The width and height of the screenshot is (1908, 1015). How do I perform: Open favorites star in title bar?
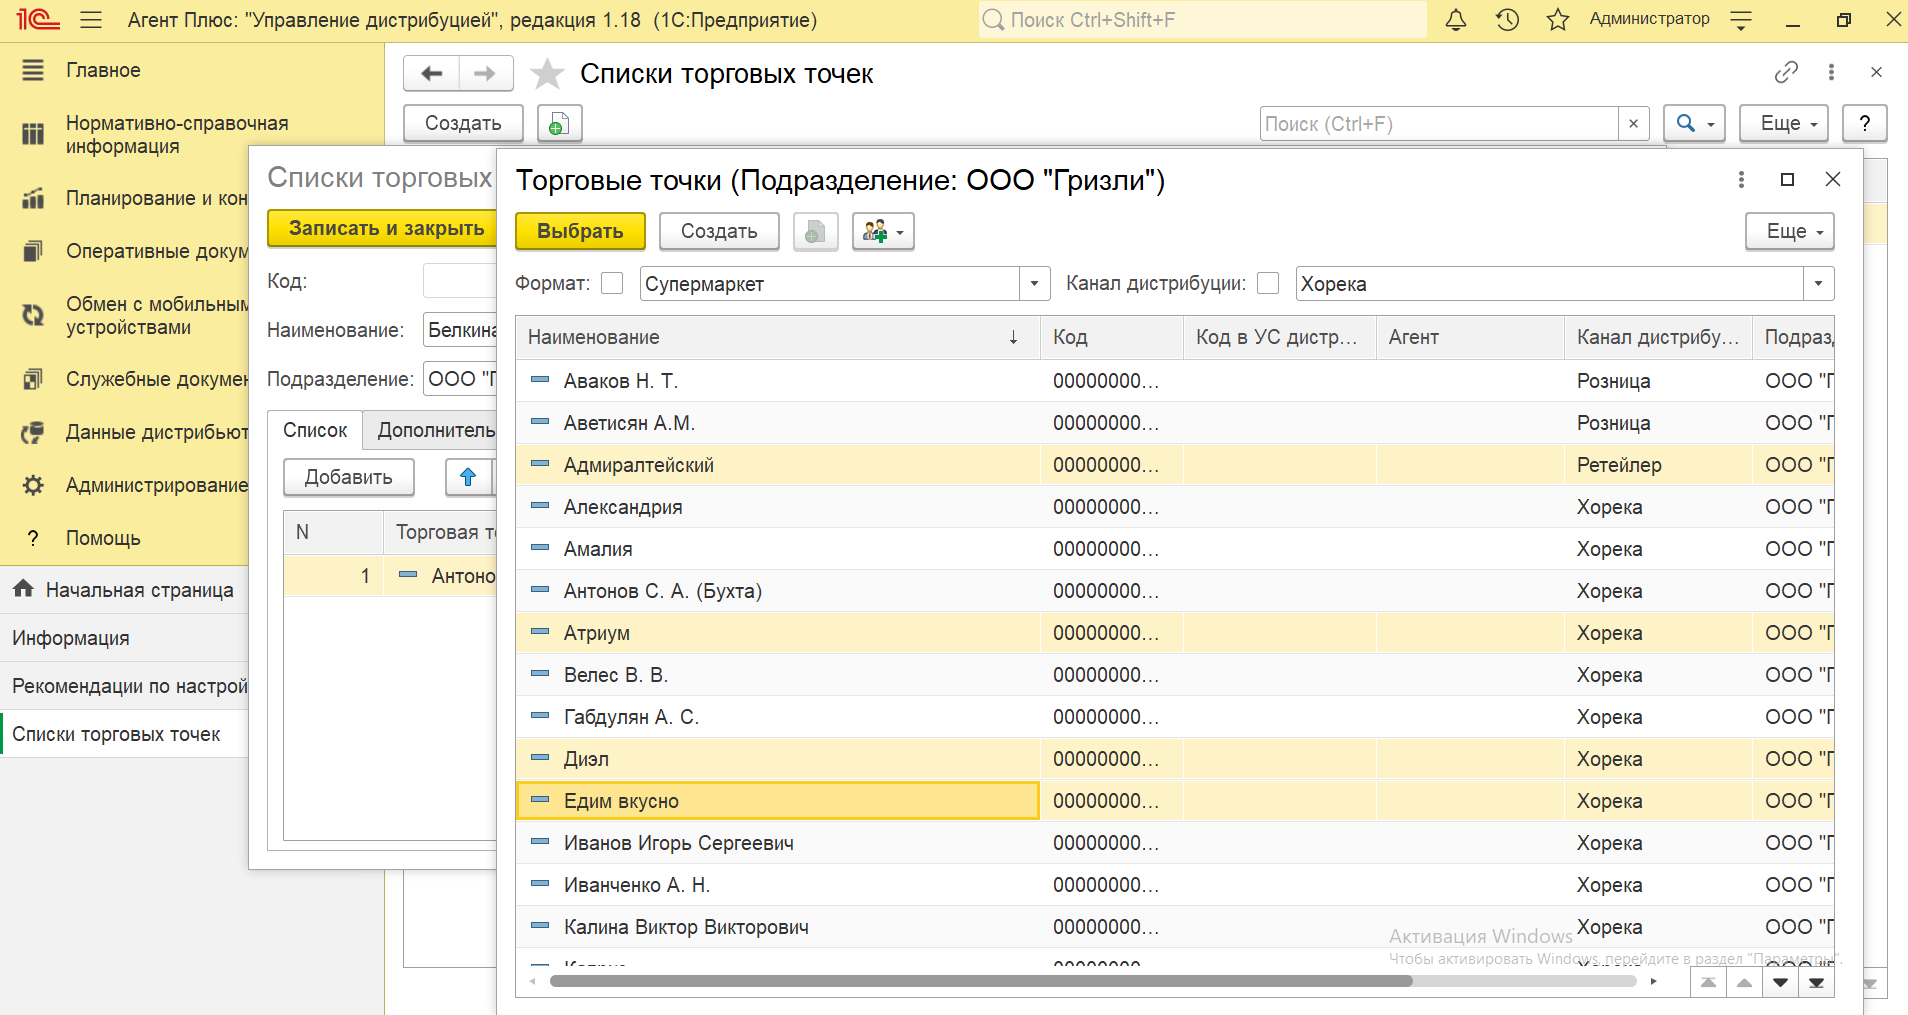coord(1557,20)
